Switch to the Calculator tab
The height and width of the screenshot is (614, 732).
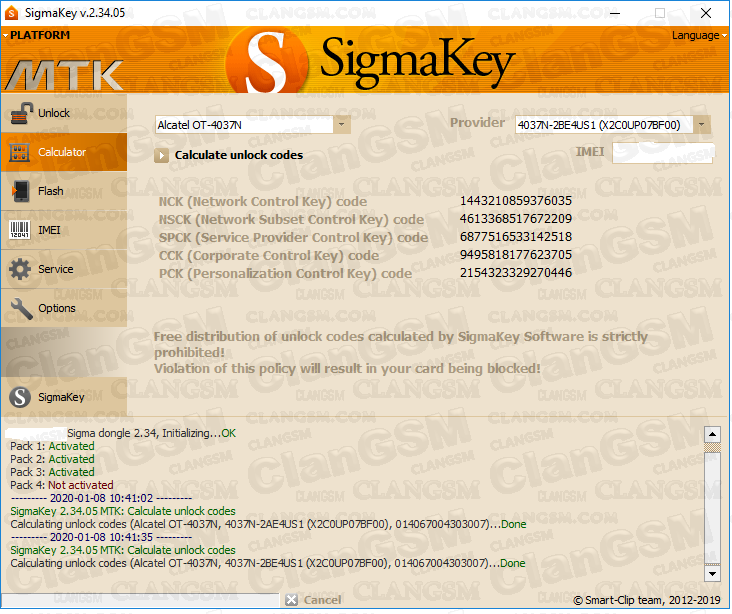64,152
